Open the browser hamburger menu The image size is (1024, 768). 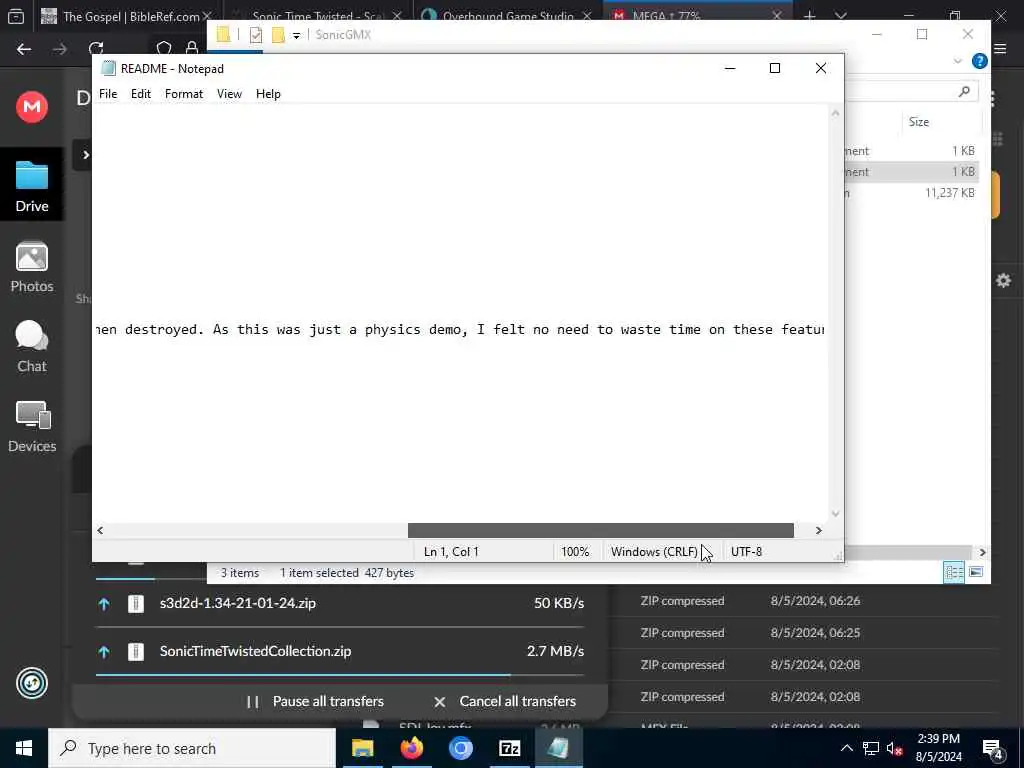(x=1000, y=49)
